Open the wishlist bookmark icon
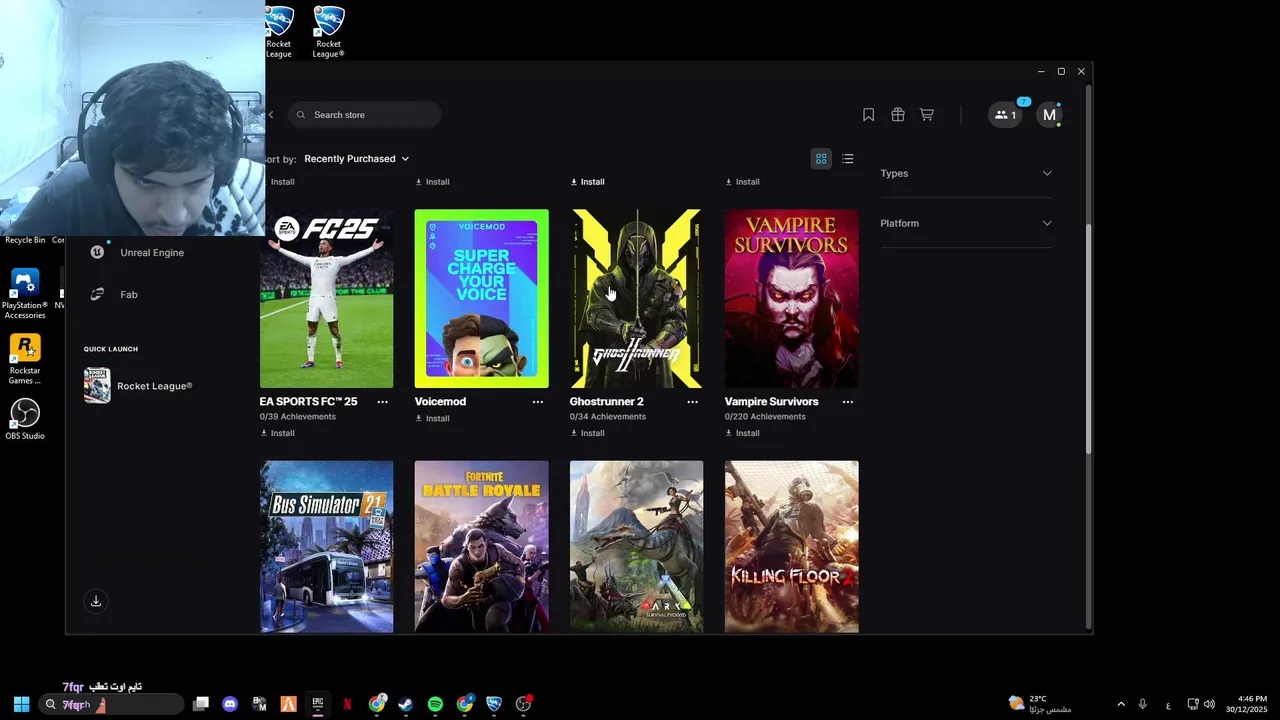Image resolution: width=1280 pixels, height=720 pixels. pyautogui.click(x=868, y=115)
